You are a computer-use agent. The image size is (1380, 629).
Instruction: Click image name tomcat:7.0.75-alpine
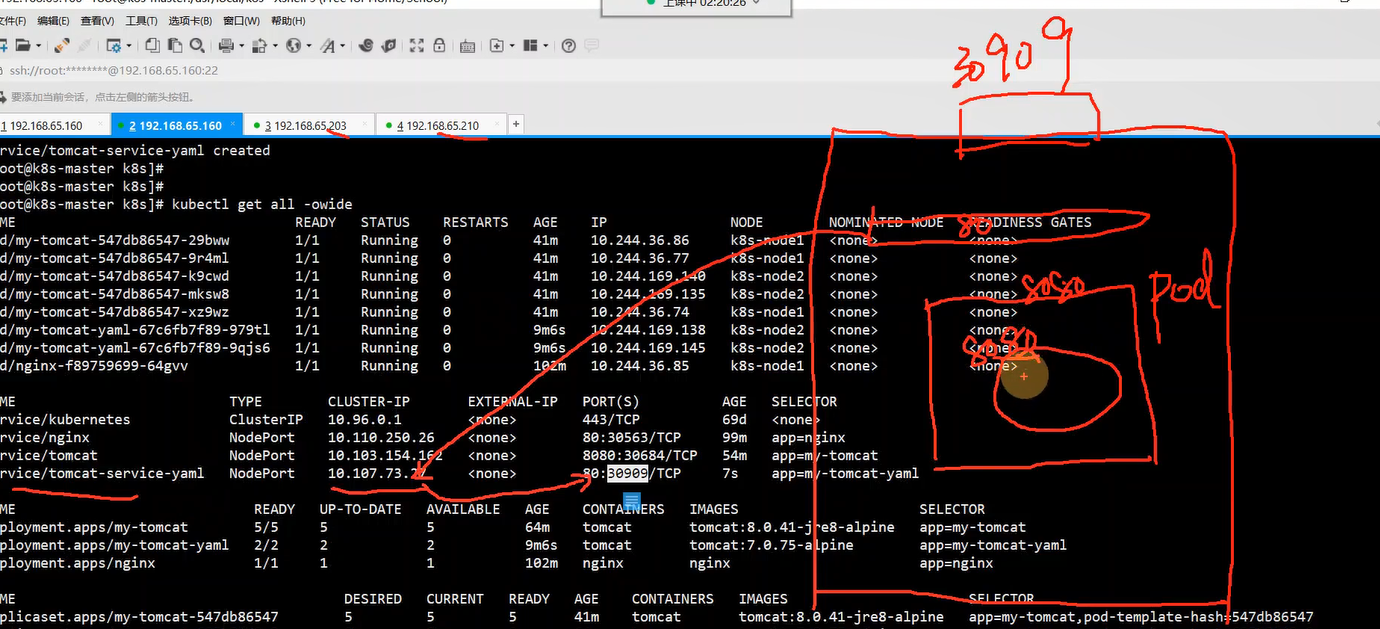click(772, 545)
